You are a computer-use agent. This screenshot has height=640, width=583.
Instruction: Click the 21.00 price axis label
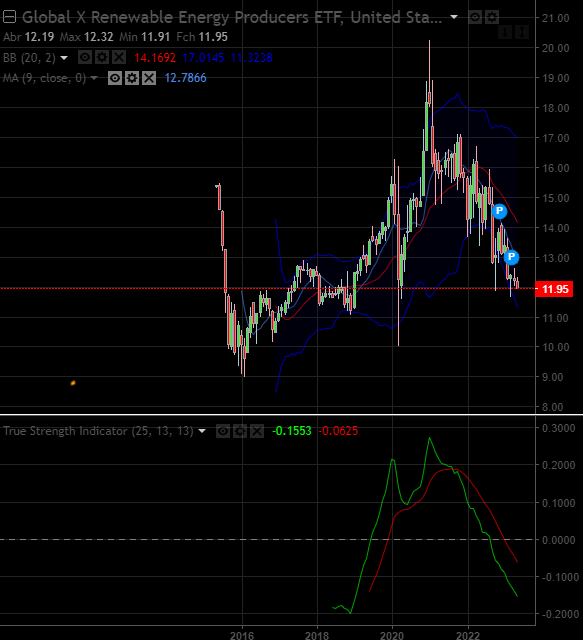coord(555,18)
